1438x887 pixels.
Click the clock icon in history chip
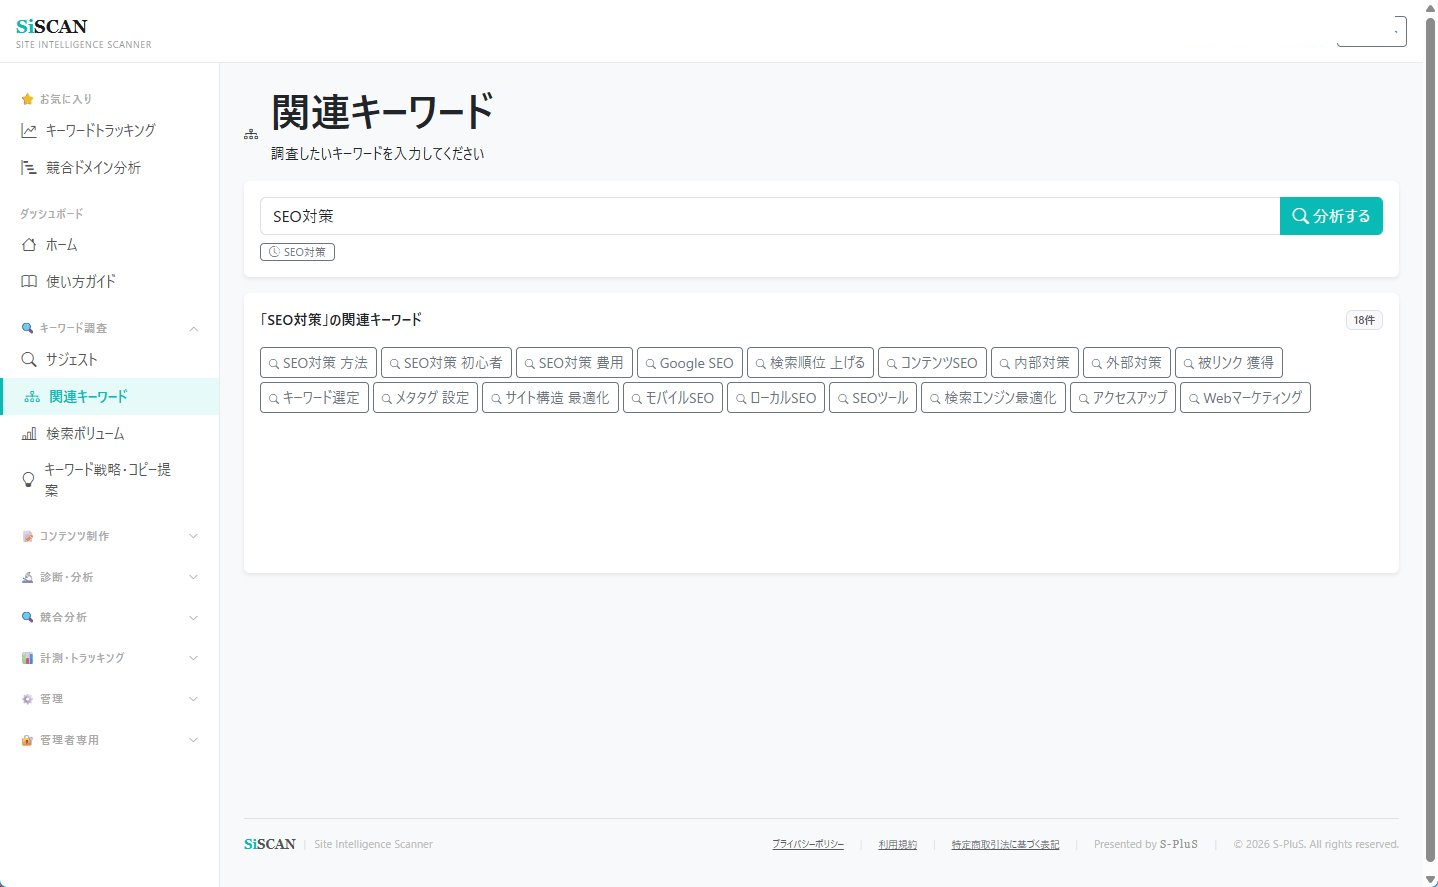[x=274, y=252]
